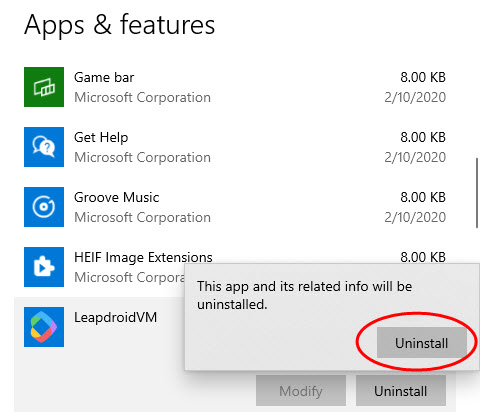The image size is (480, 412).
Task: Click the Apps & features heading
Action: pos(120,25)
